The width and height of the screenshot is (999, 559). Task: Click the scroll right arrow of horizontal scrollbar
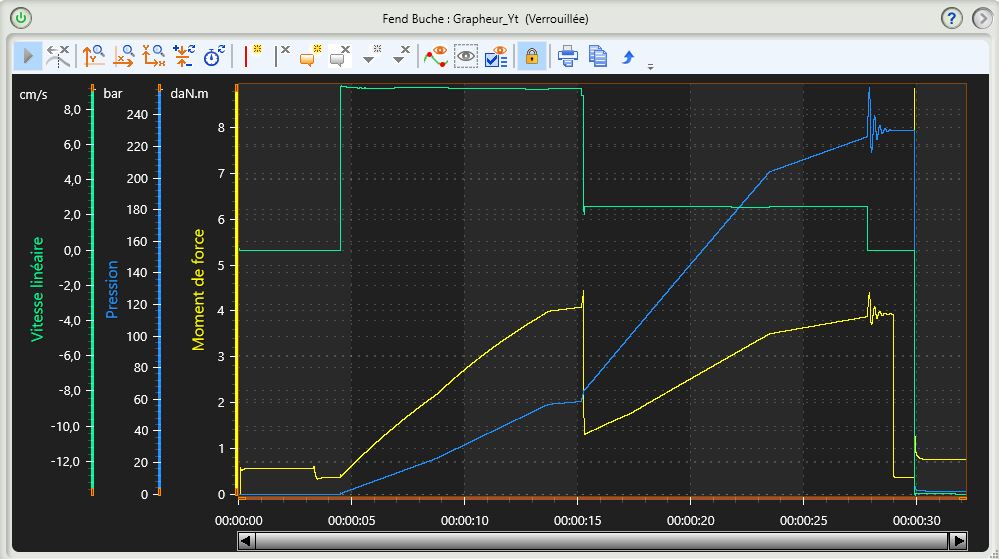[x=958, y=541]
